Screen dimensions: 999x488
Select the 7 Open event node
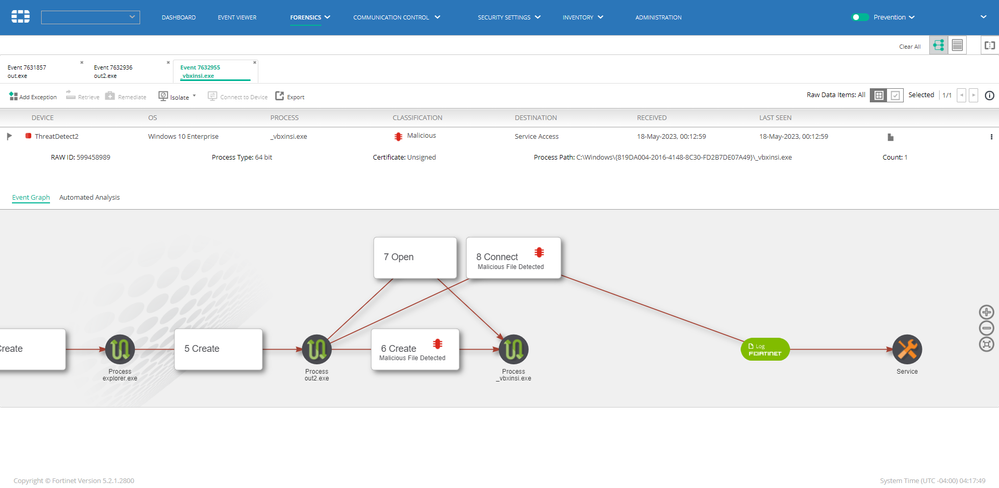[x=415, y=257]
